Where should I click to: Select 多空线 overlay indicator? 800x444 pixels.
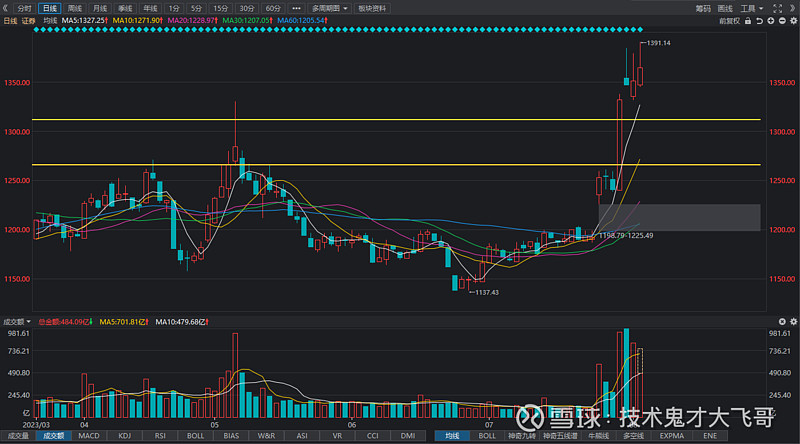[633, 436]
